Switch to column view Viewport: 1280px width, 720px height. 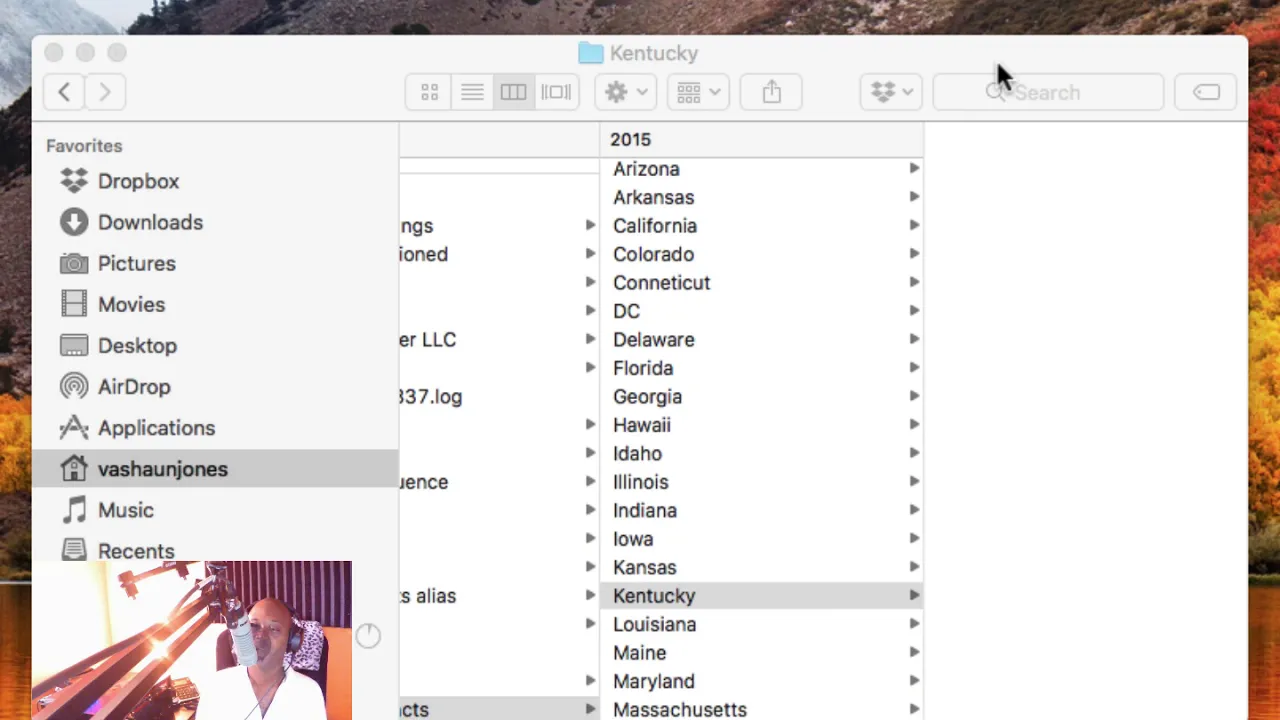(x=513, y=92)
